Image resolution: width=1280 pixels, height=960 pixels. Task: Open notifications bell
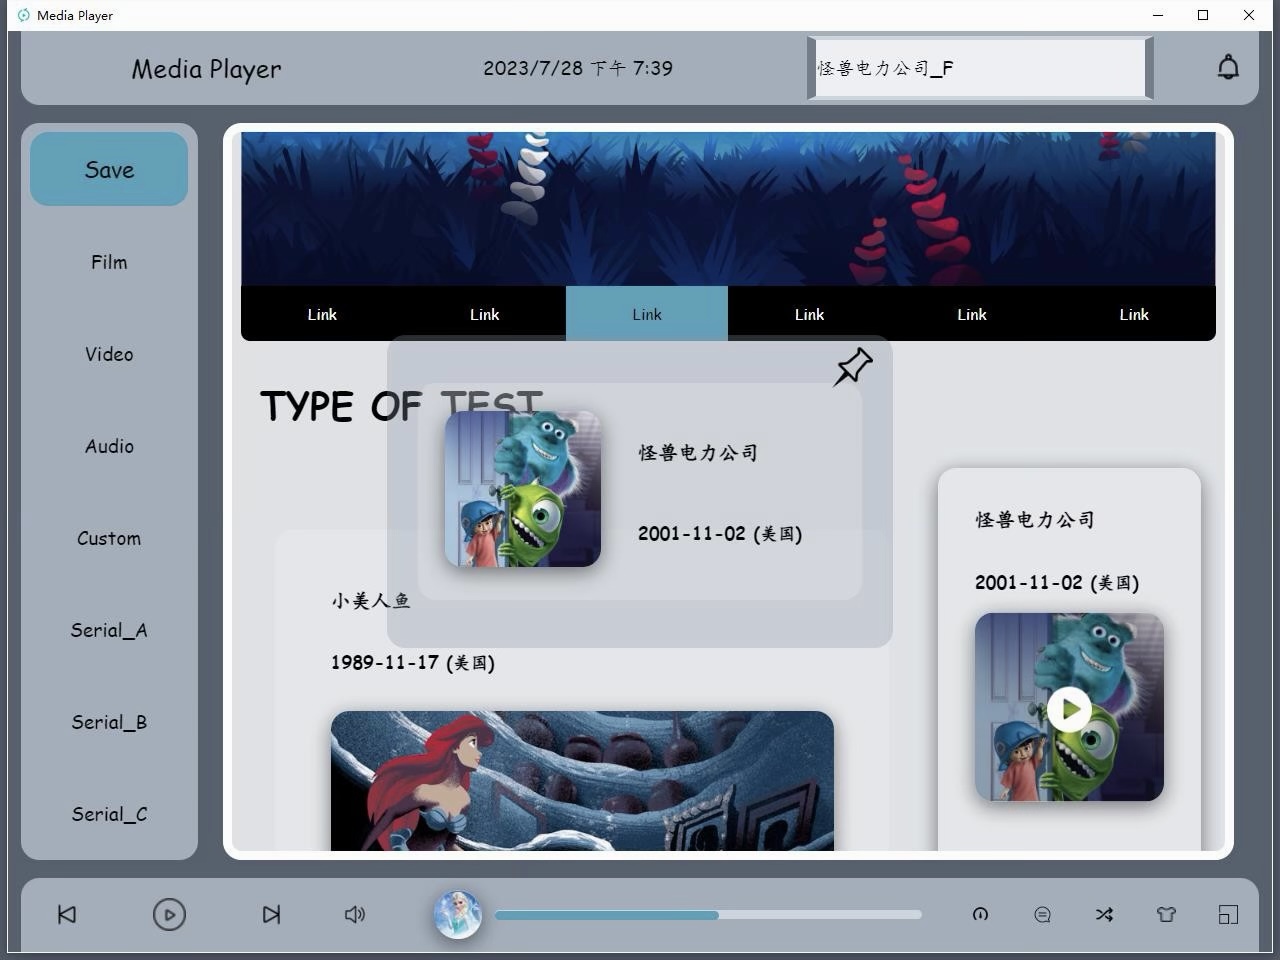click(1228, 67)
